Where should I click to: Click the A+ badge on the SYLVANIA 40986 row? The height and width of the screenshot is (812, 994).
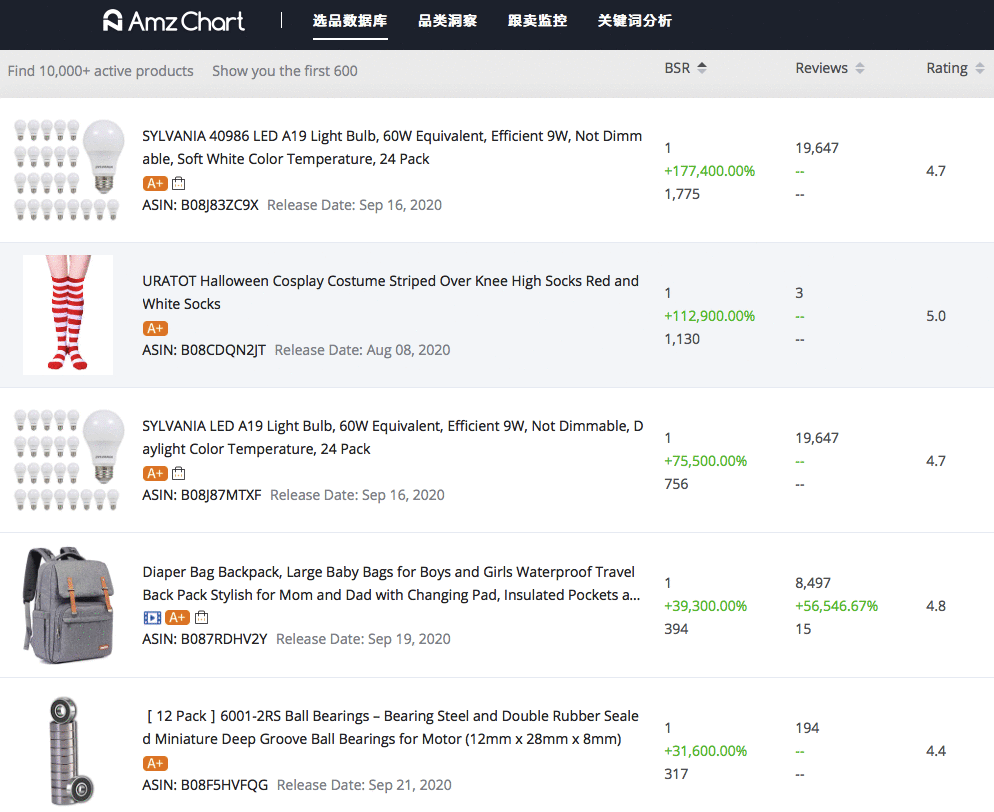(155, 183)
